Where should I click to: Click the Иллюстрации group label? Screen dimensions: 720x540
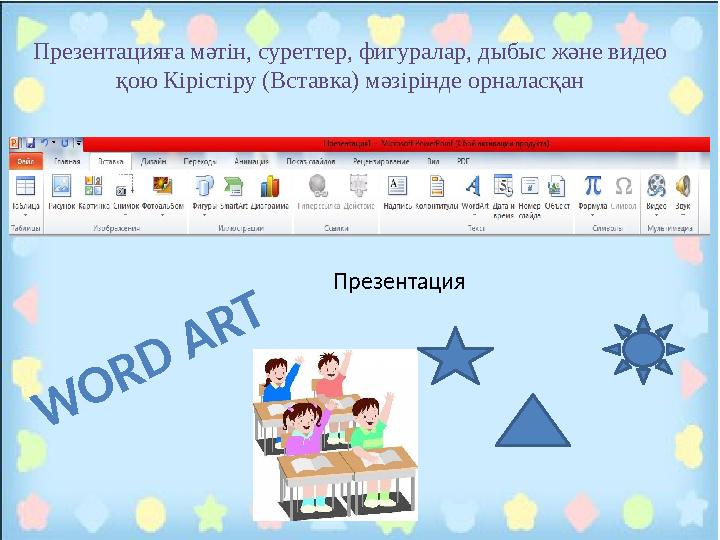coord(241,228)
